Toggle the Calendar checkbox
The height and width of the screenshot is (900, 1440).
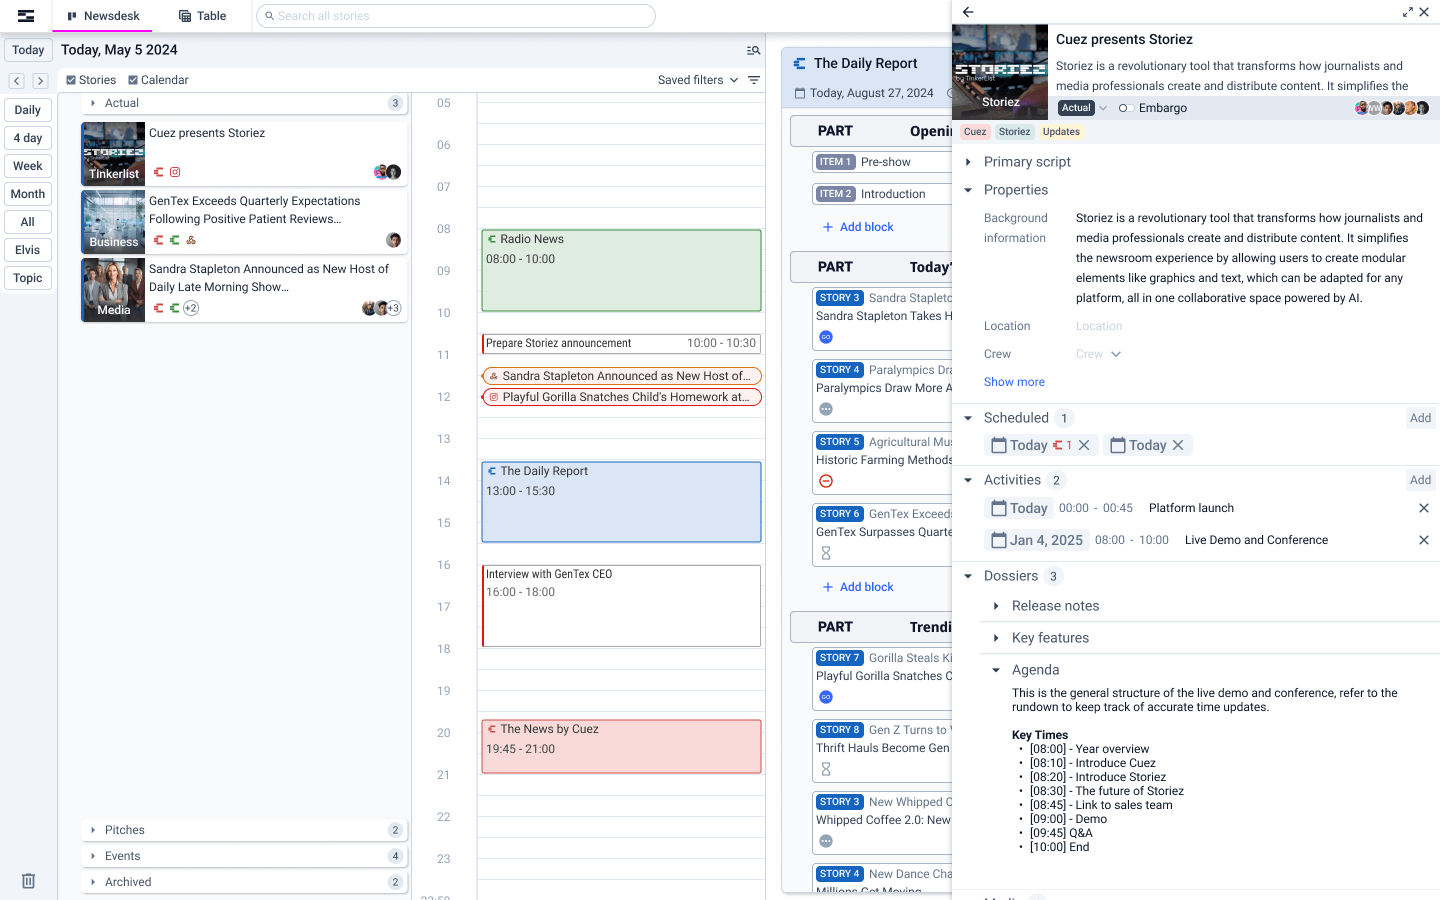pyautogui.click(x=133, y=80)
